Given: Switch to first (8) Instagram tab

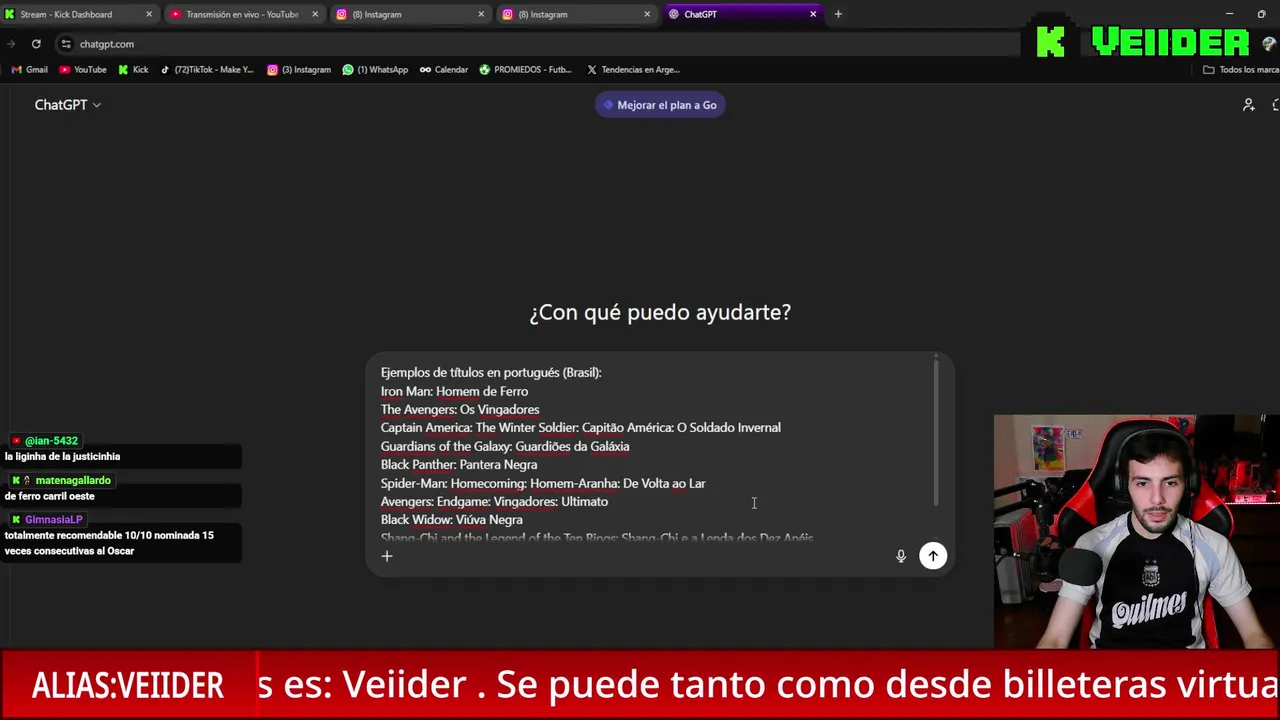Looking at the screenshot, I should 411,14.
